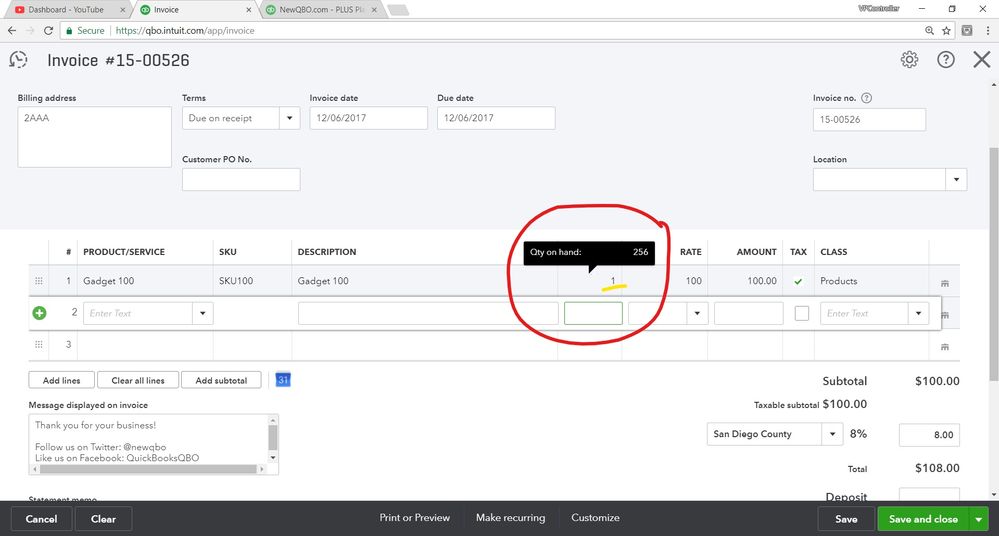Expand the Class dropdown on line 2
This screenshot has height=536, width=999.
point(918,313)
